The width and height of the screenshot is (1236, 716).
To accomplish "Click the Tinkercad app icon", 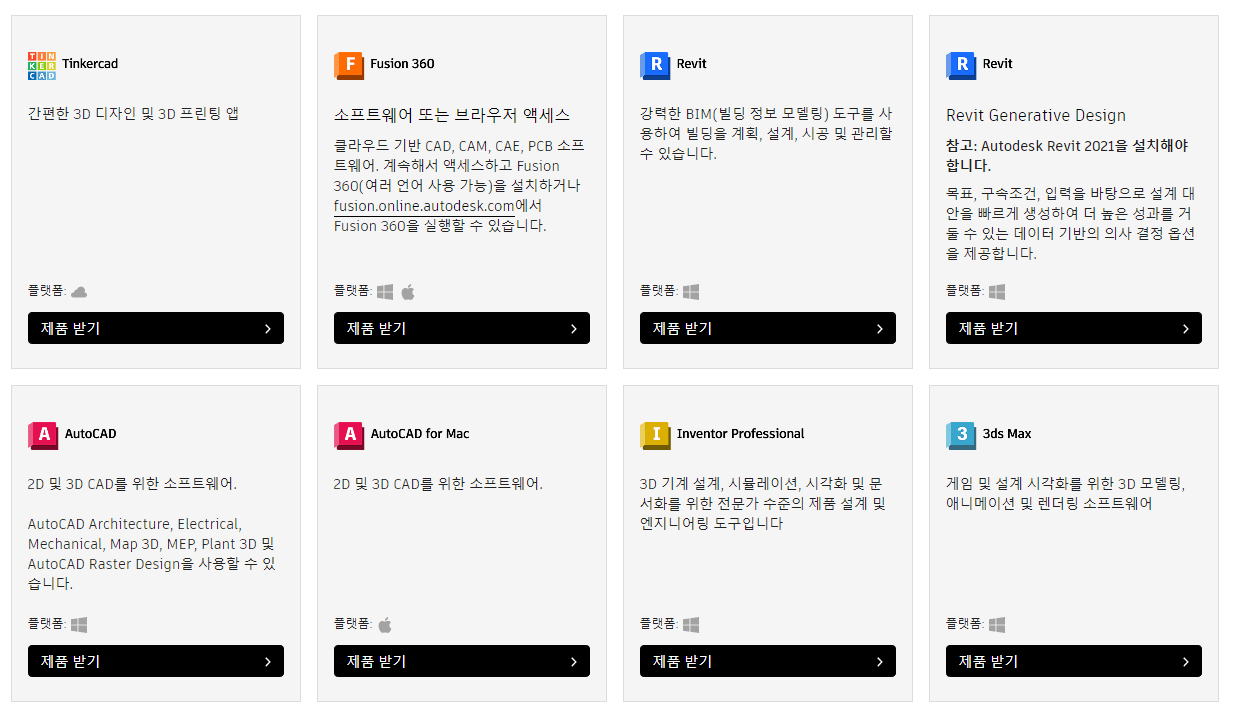I will (x=43, y=64).
